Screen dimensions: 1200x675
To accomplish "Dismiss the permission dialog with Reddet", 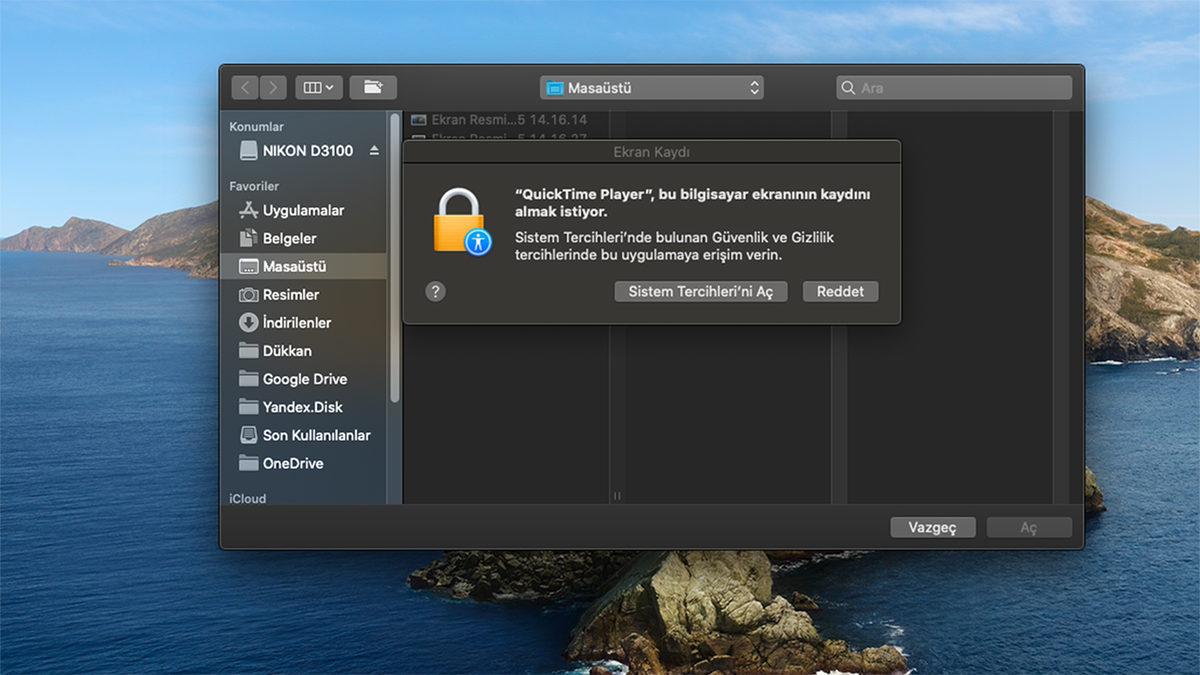I will 840,291.
